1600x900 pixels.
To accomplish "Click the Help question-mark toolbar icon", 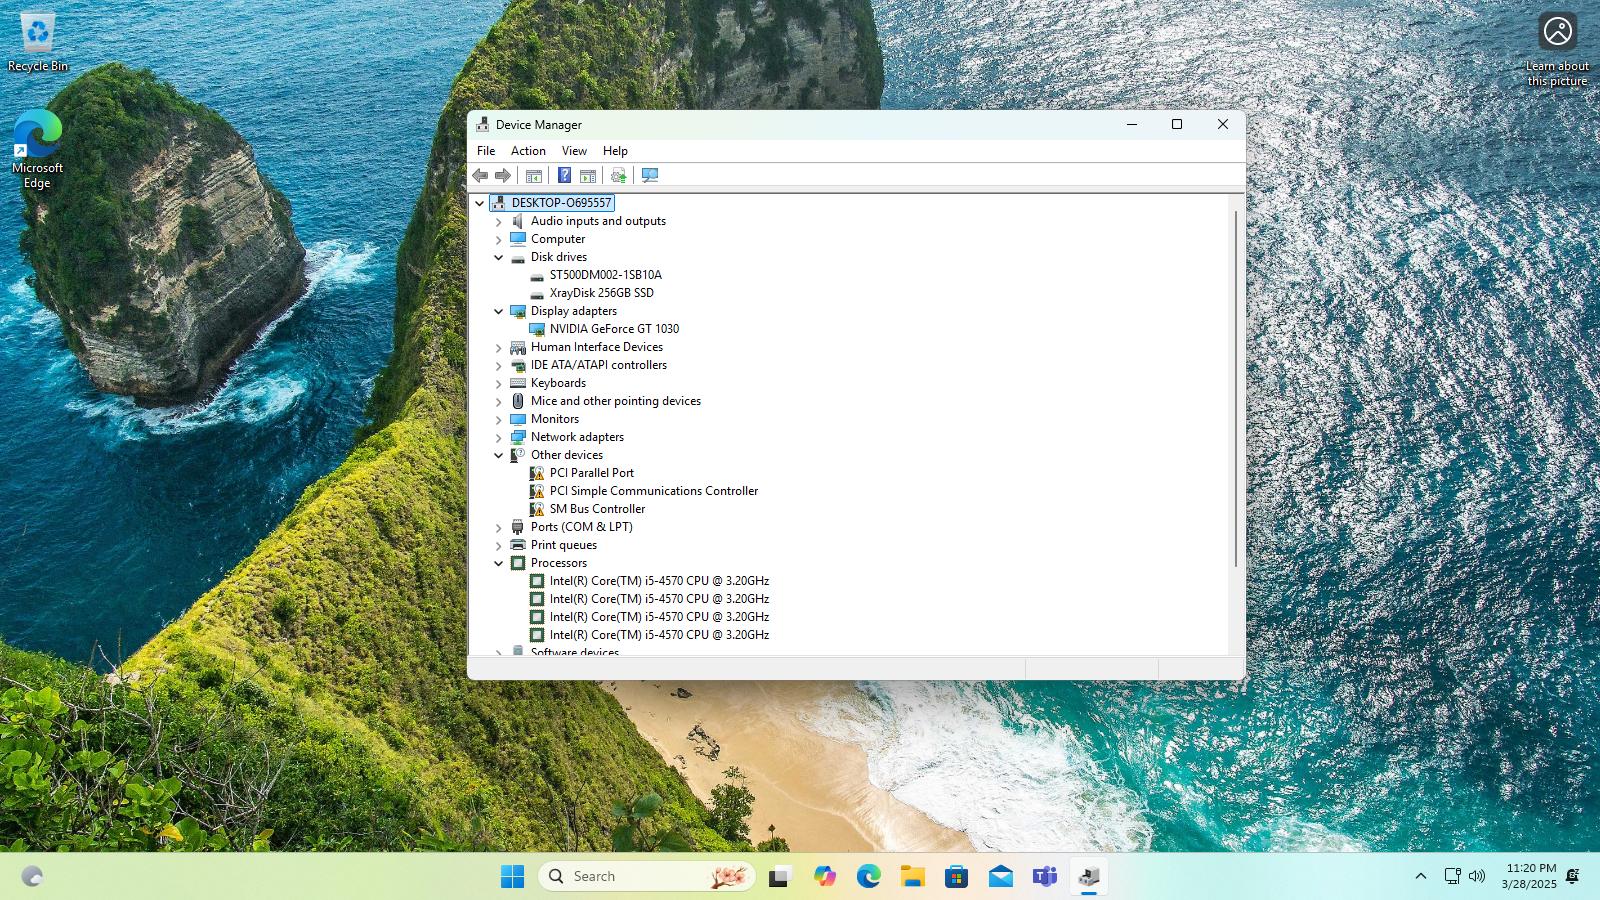I will tap(564, 175).
